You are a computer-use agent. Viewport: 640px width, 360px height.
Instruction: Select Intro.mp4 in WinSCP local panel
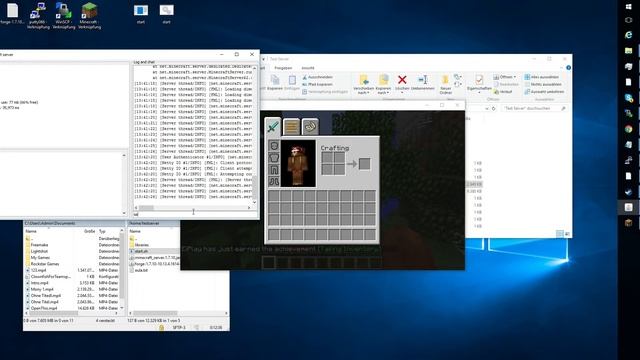(39, 283)
